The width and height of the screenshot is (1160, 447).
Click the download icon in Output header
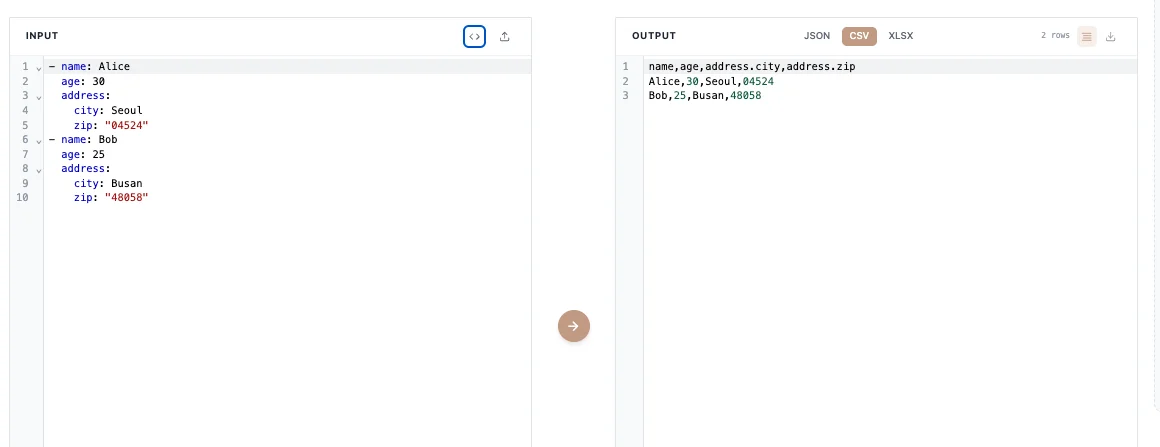[x=1111, y=36]
